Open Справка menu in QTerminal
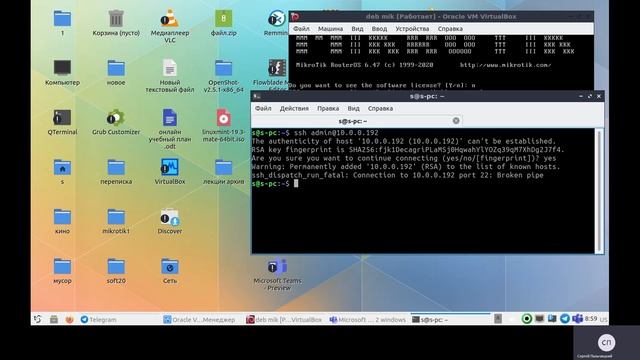Screen dimensions: 640x360 [380, 109]
